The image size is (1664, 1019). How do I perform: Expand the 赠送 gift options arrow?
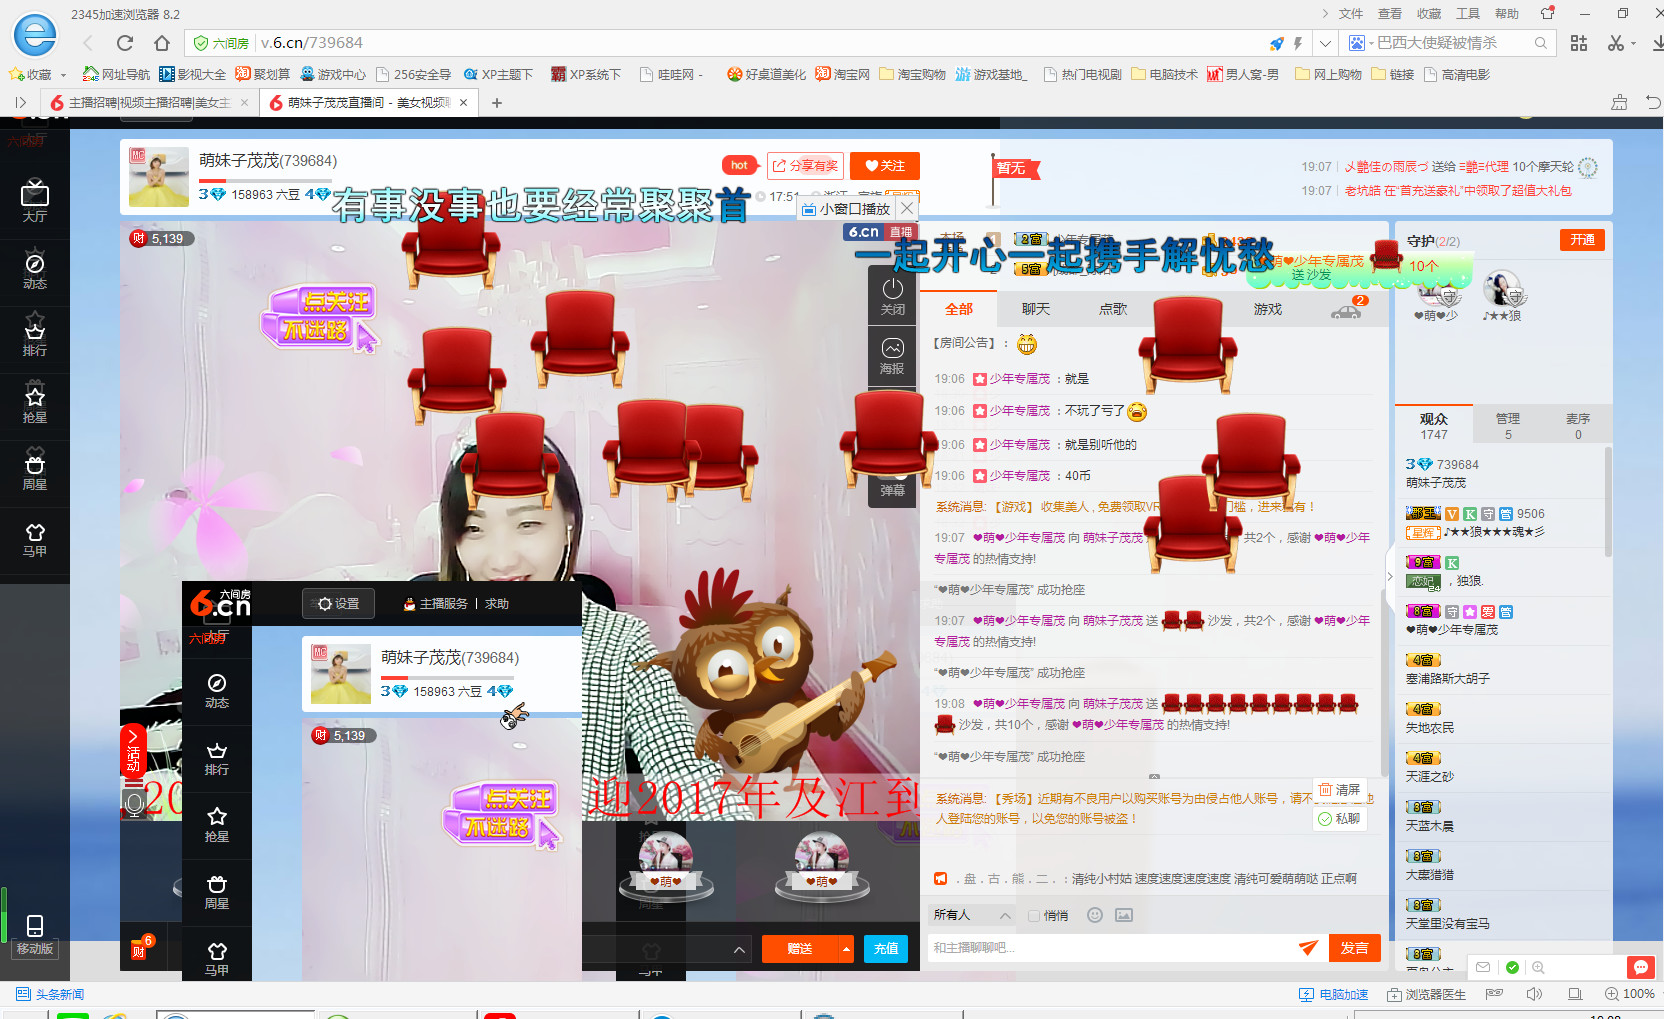point(846,948)
